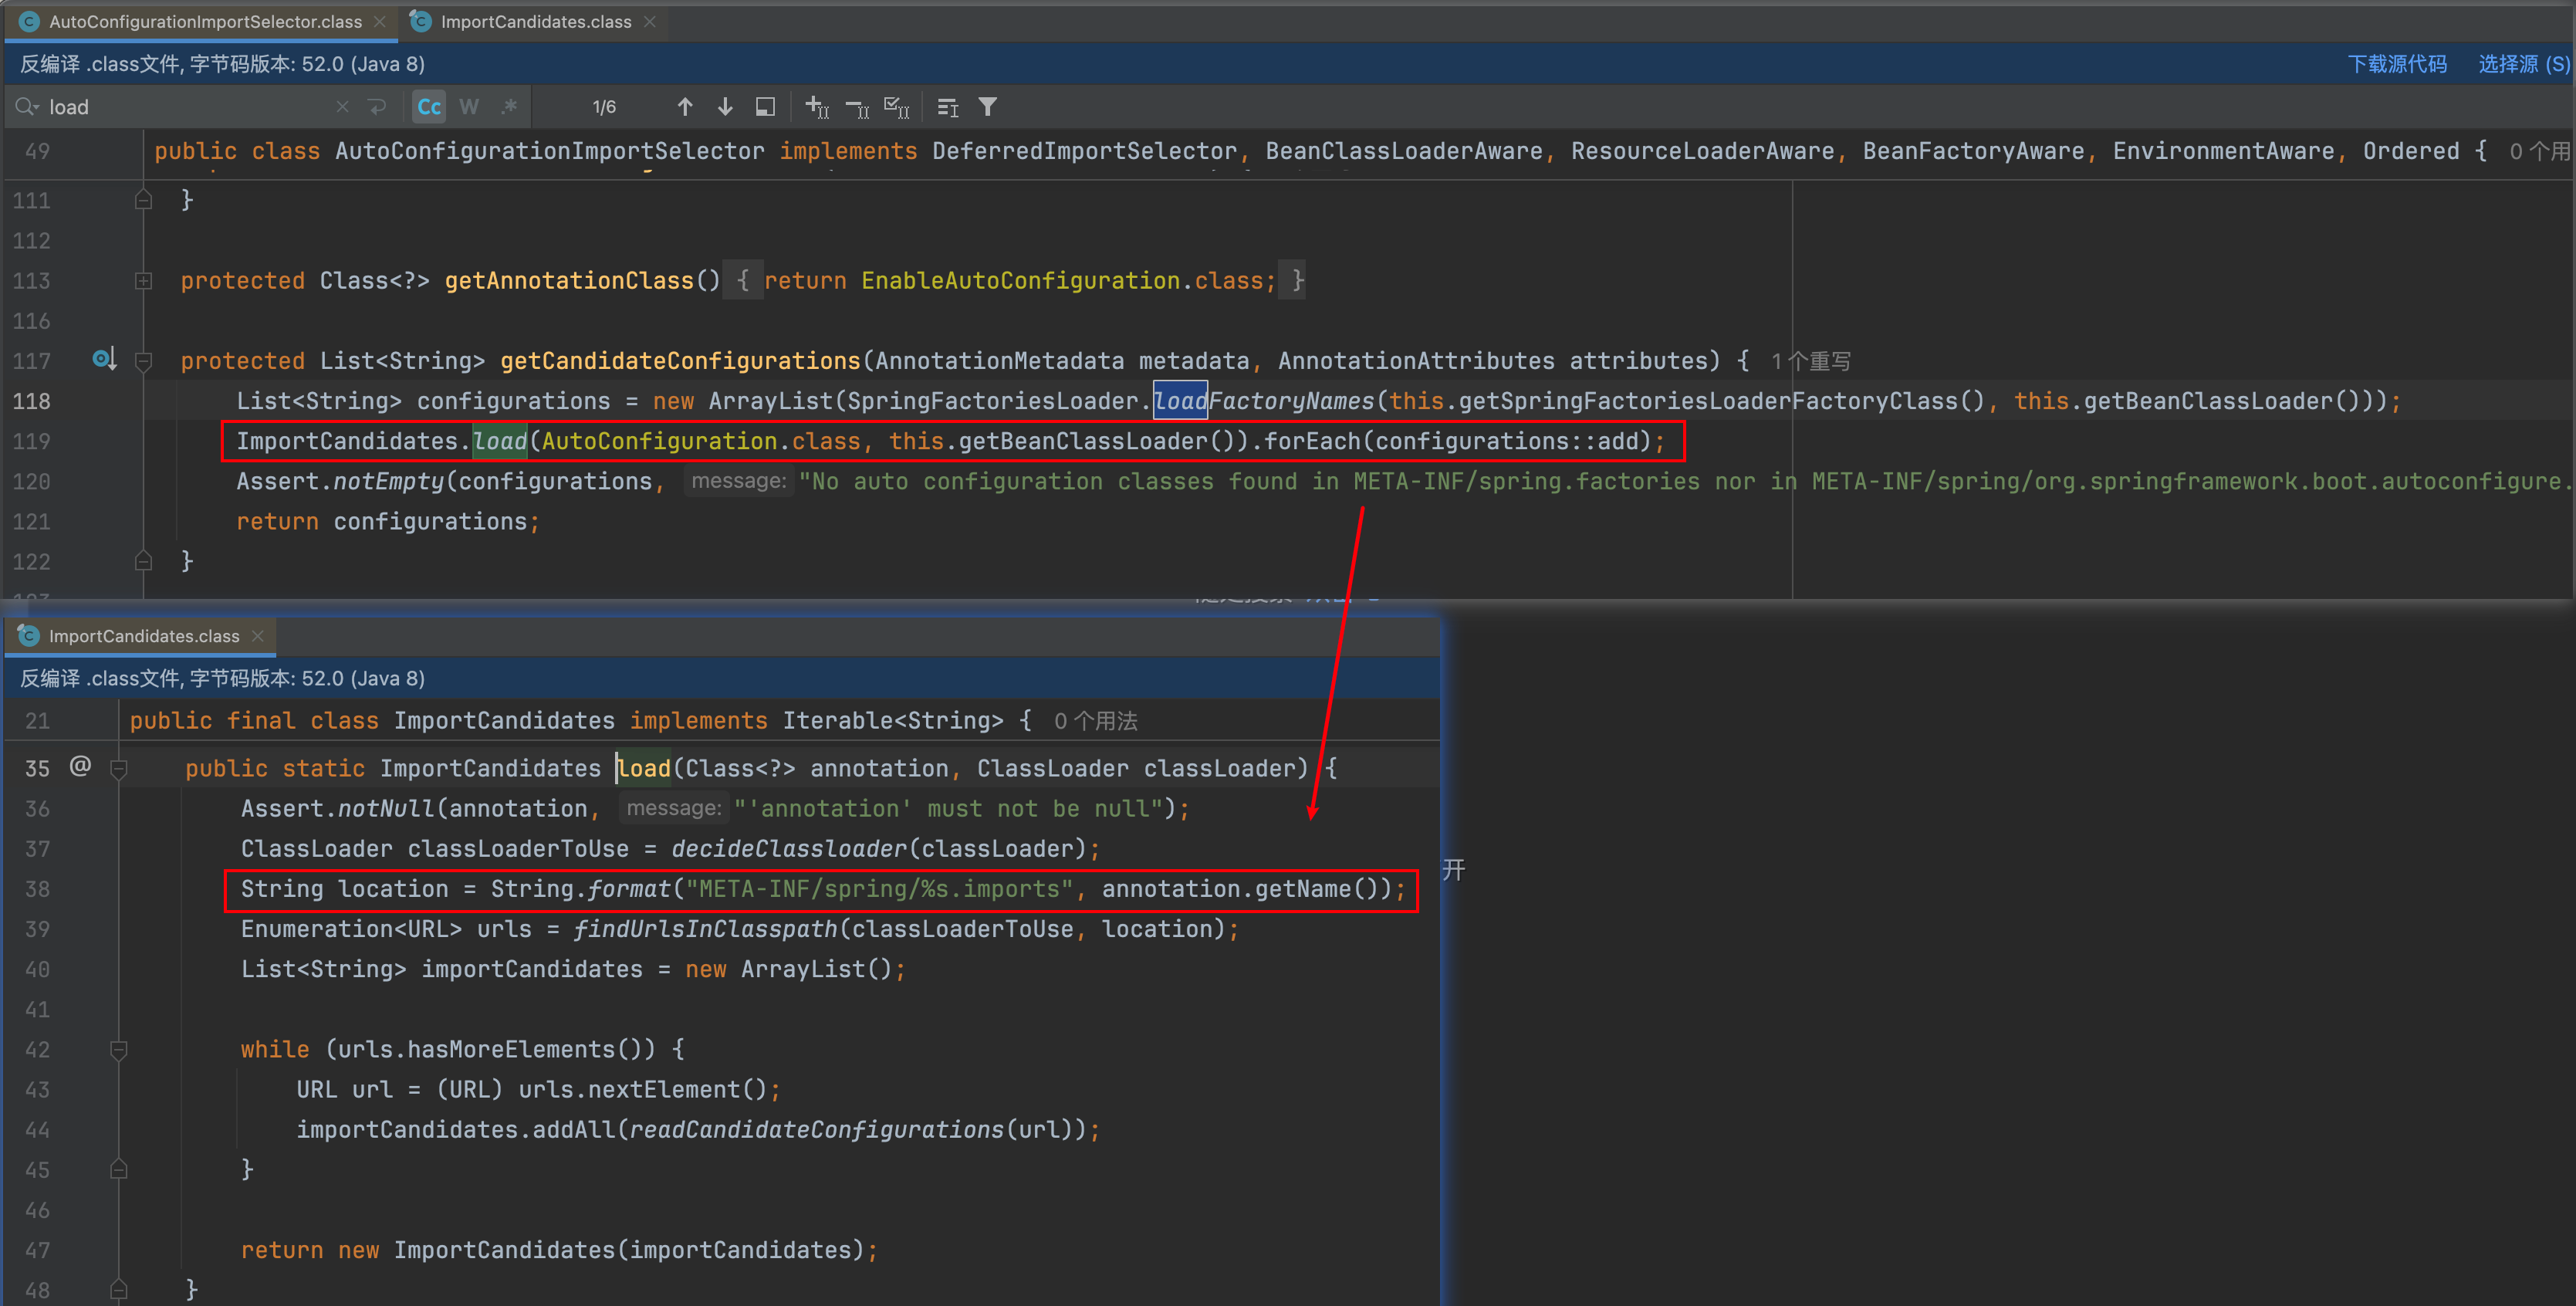Clear the search field text
This screenshot has width=2576, height=1306.
click(x=343, y=106)
